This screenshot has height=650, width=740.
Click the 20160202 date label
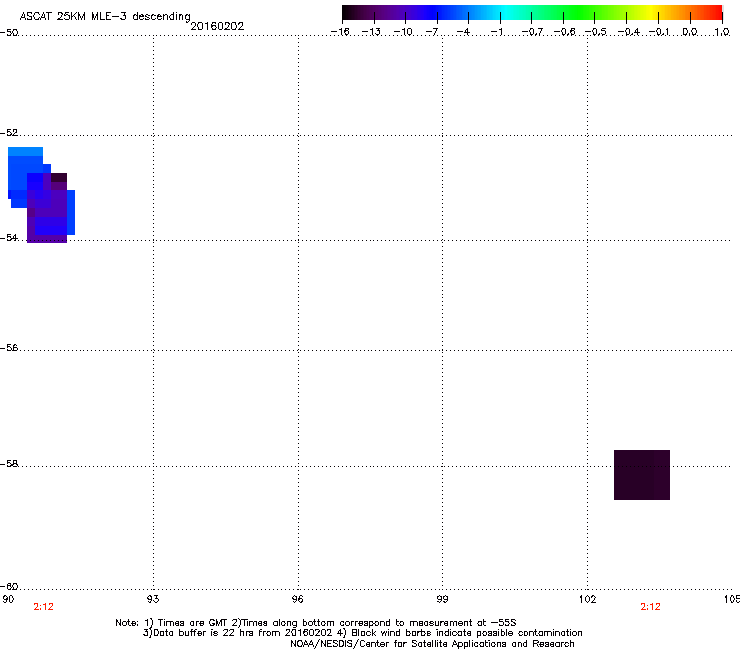point(217,26)
